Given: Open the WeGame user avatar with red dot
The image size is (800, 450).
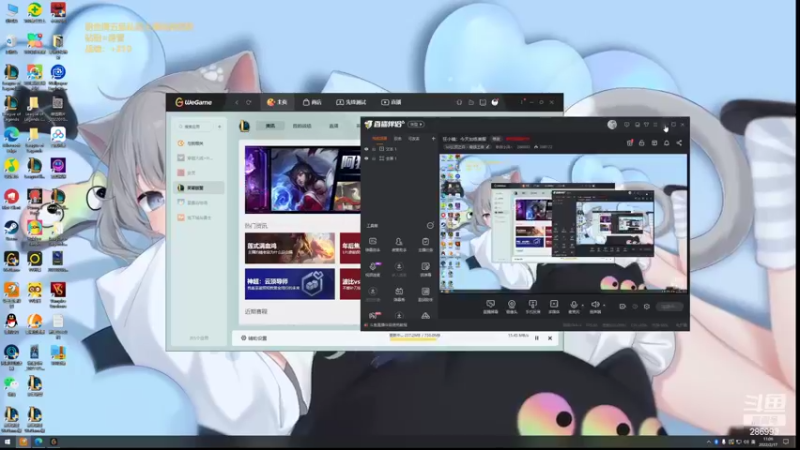Looking at the screenshot, I should tap(495, 103).
